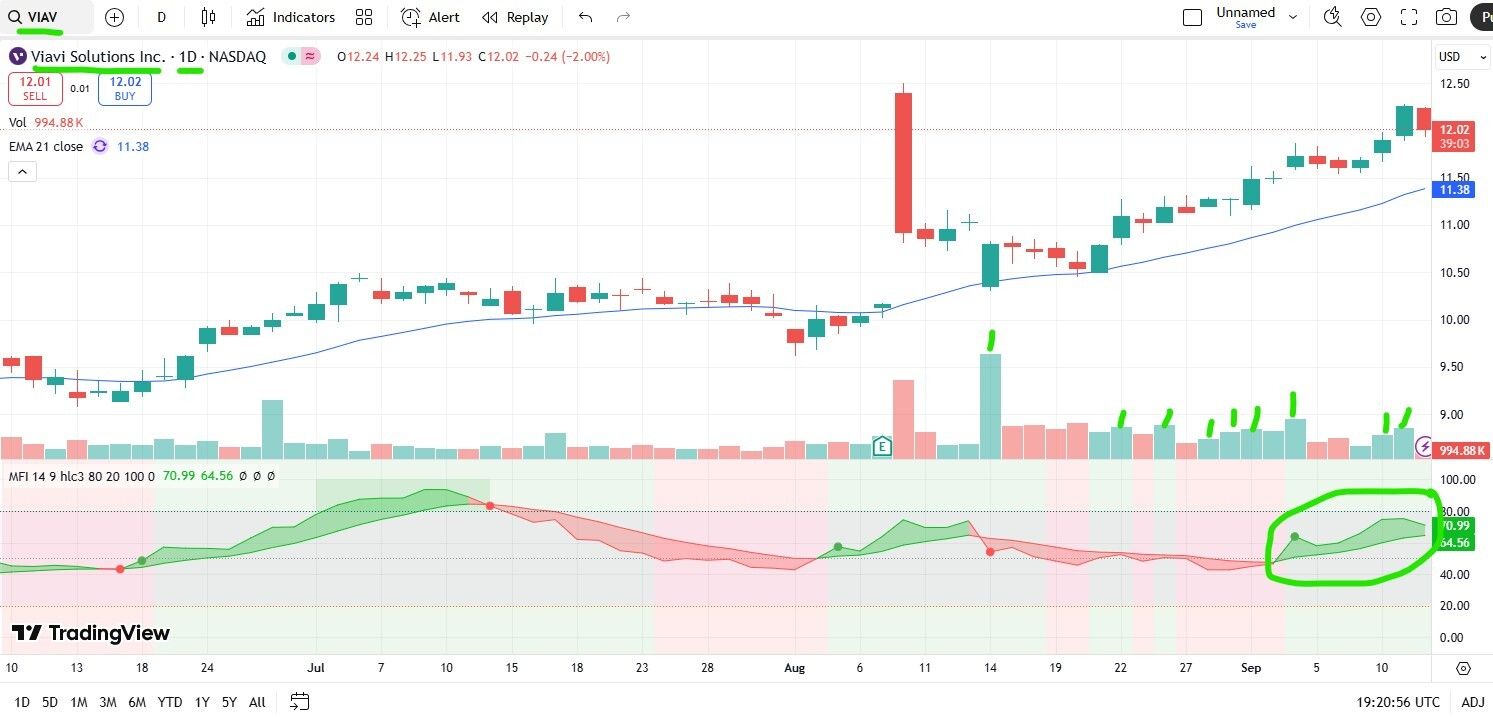Screen dimensions: 1493x717
Task: Select the All time range
Action: click(x=257, y=702)
